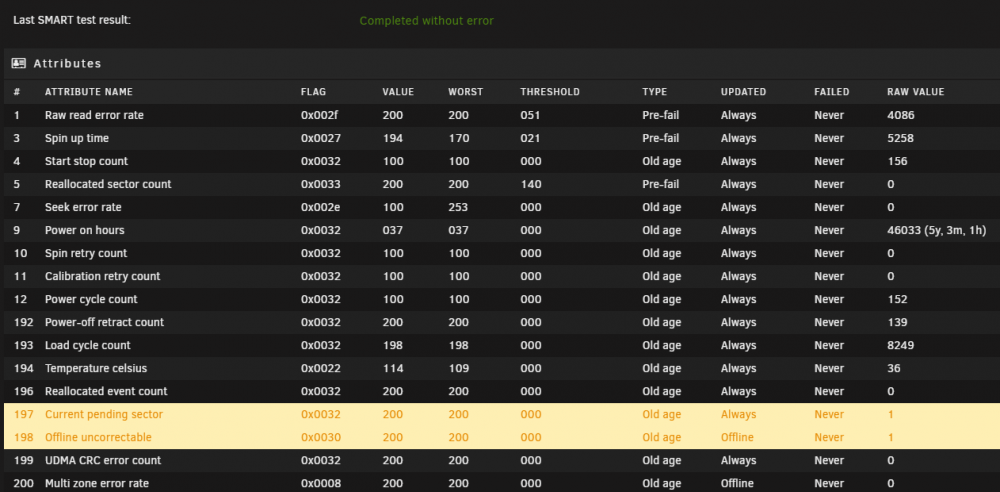Click value 114 in Temperature celsius row
Screen dimensions: 1000x492
coord(392,368)
